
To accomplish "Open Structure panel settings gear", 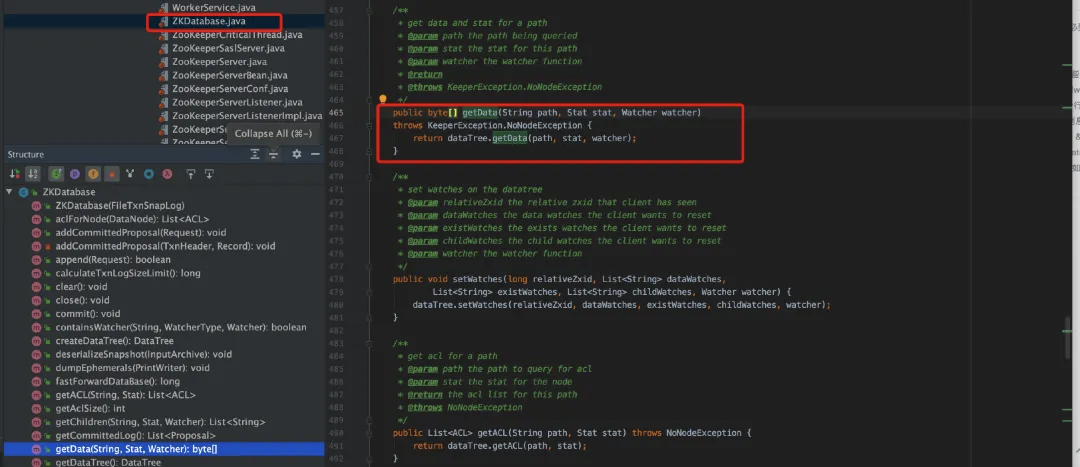I will pos(297,154).
